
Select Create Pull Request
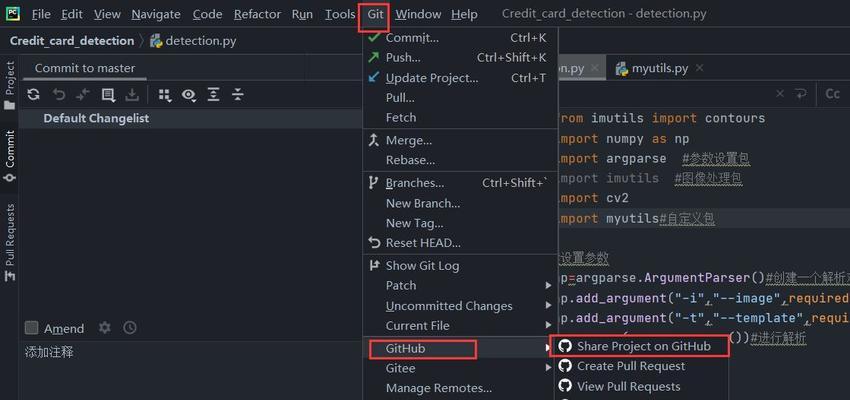point(630,366)
